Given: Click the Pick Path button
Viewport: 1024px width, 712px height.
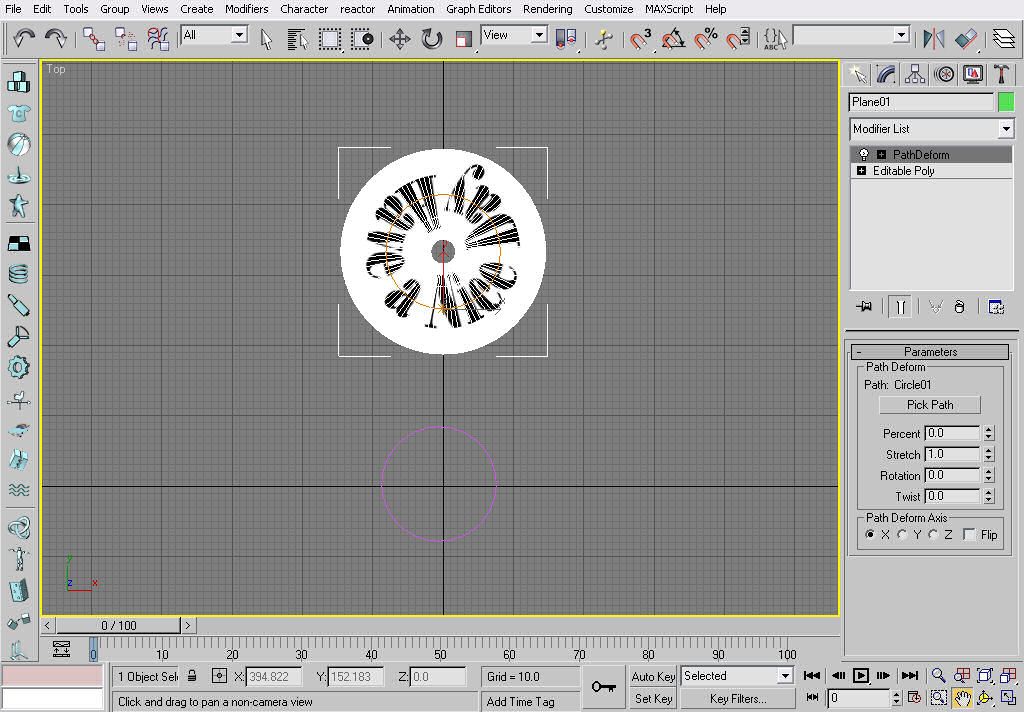Looking at the screenshot, I should point(930,405).
